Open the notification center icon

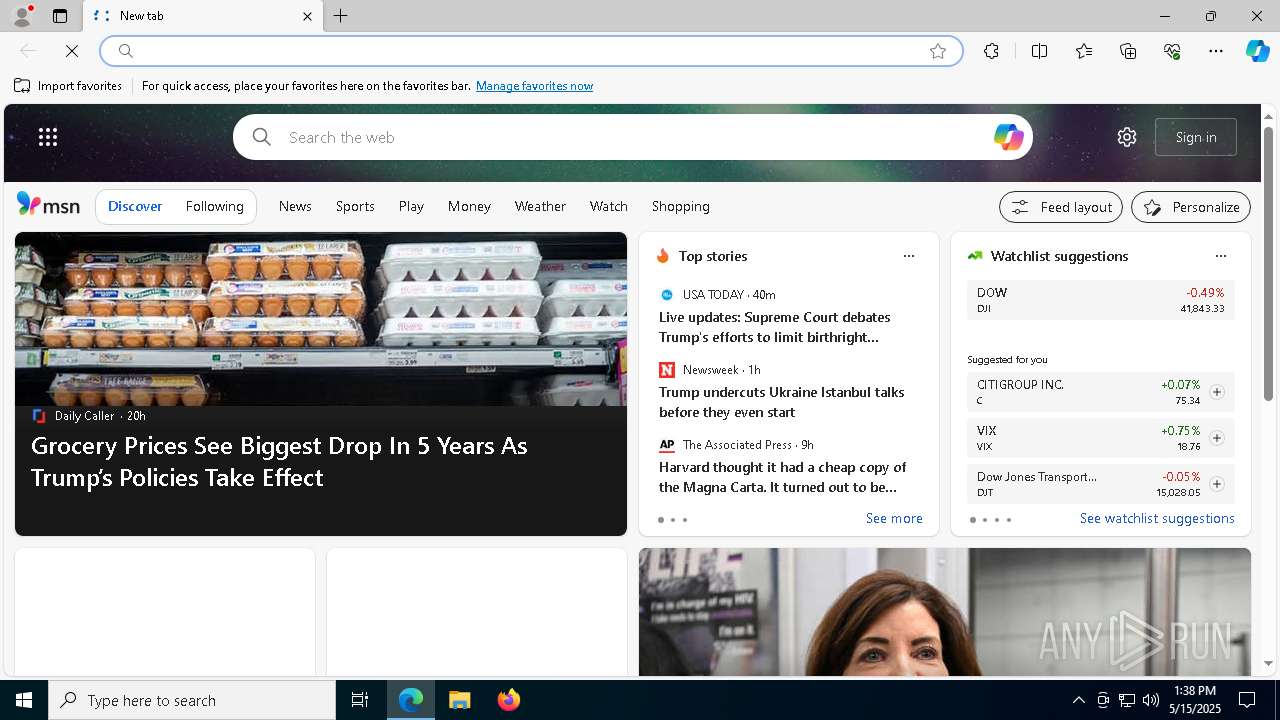[x=1247, y=700]
